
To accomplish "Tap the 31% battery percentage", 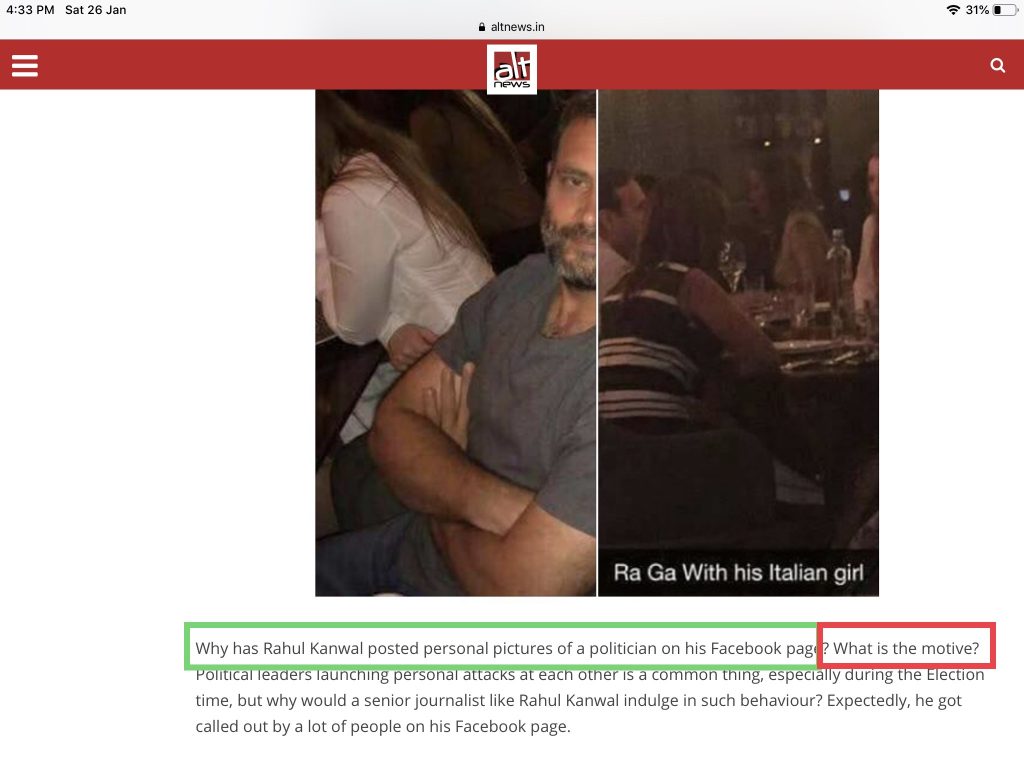I will [x=977, y=10].
